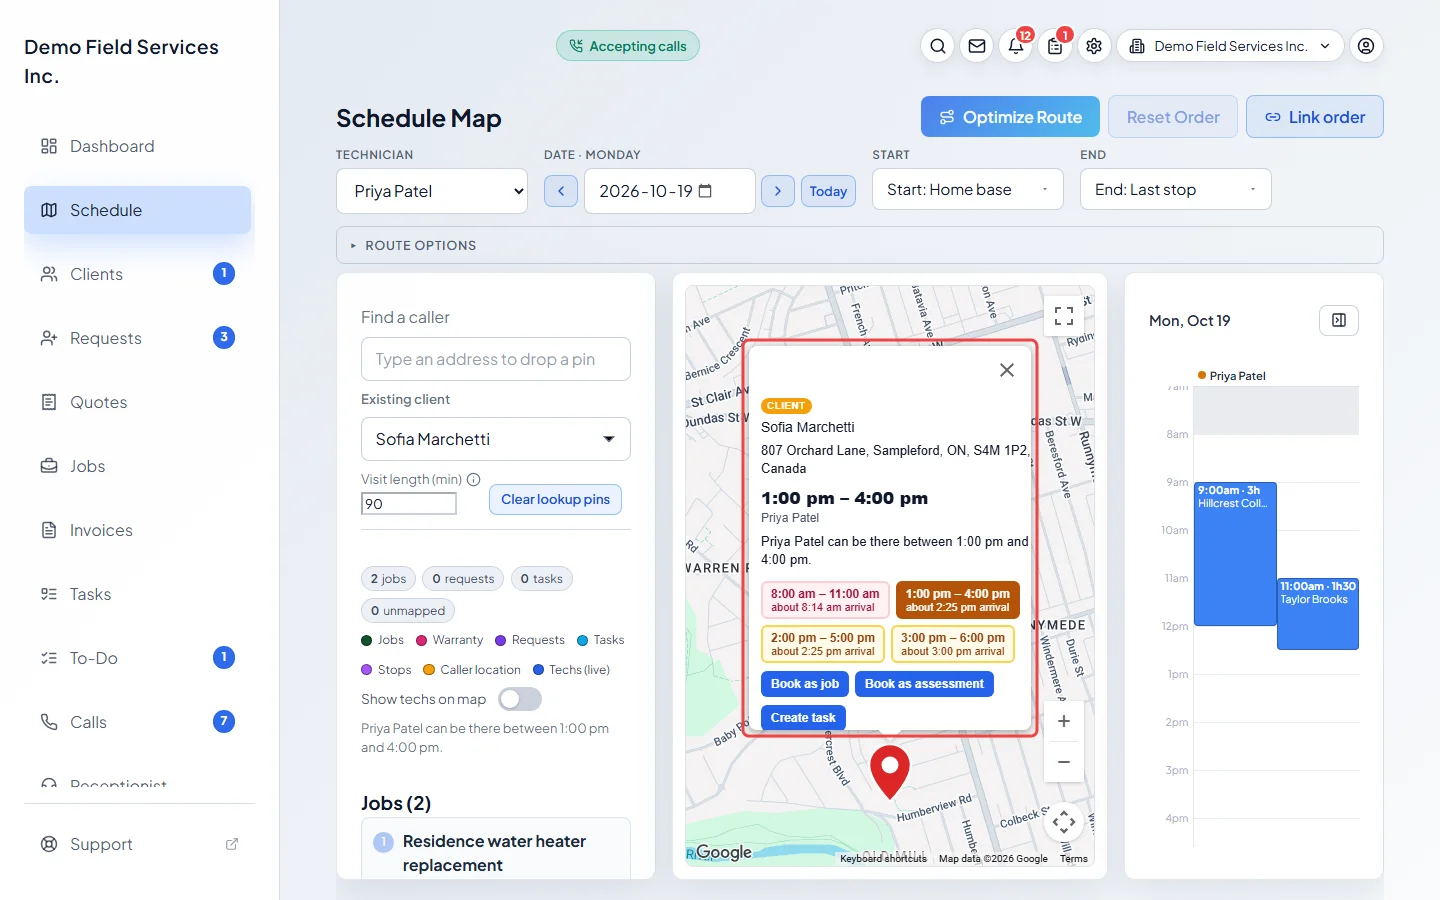1440x900 pixels.
Task: Click the Today button
Action: click(x=828, y=191)
